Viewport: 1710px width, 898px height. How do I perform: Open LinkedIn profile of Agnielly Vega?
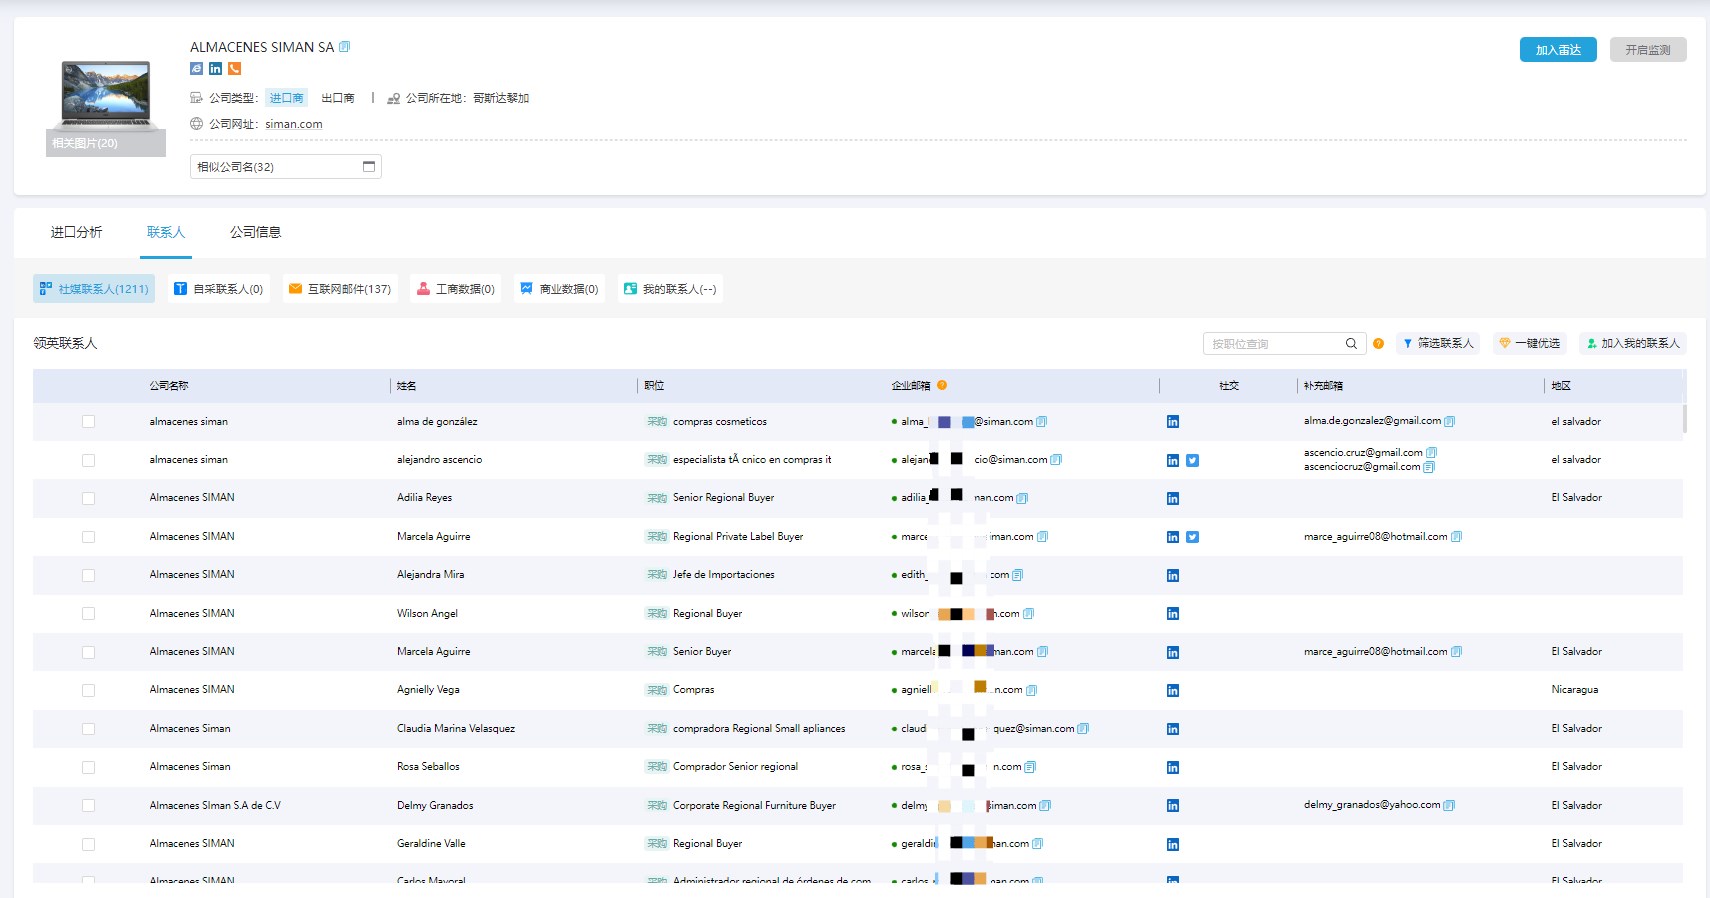click(1173, 691)
